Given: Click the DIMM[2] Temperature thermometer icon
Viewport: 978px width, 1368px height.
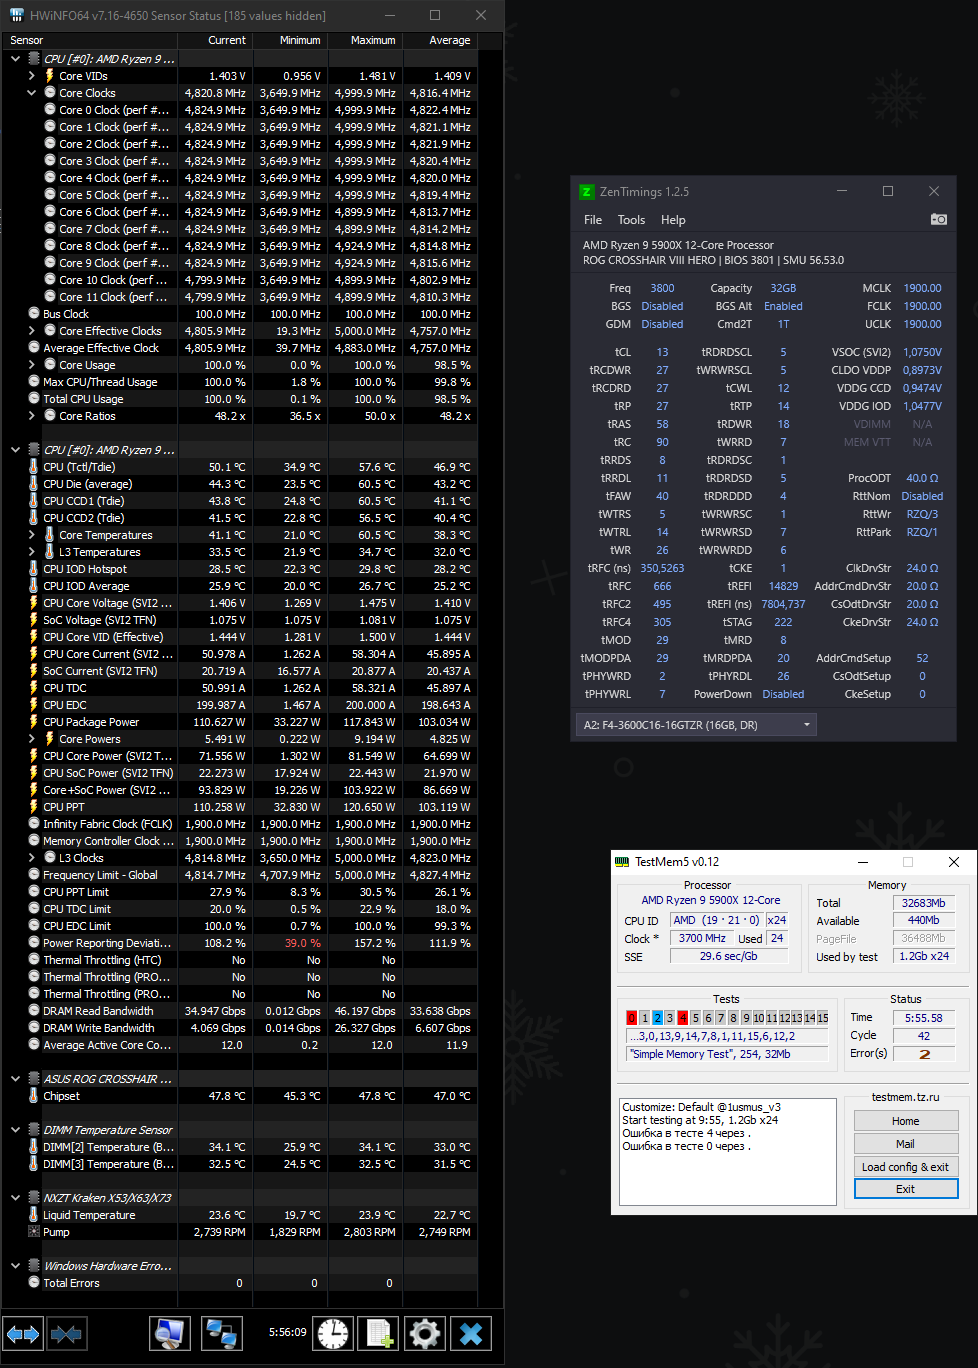Looking at the screenshot, I should (x=34, y=1147).
